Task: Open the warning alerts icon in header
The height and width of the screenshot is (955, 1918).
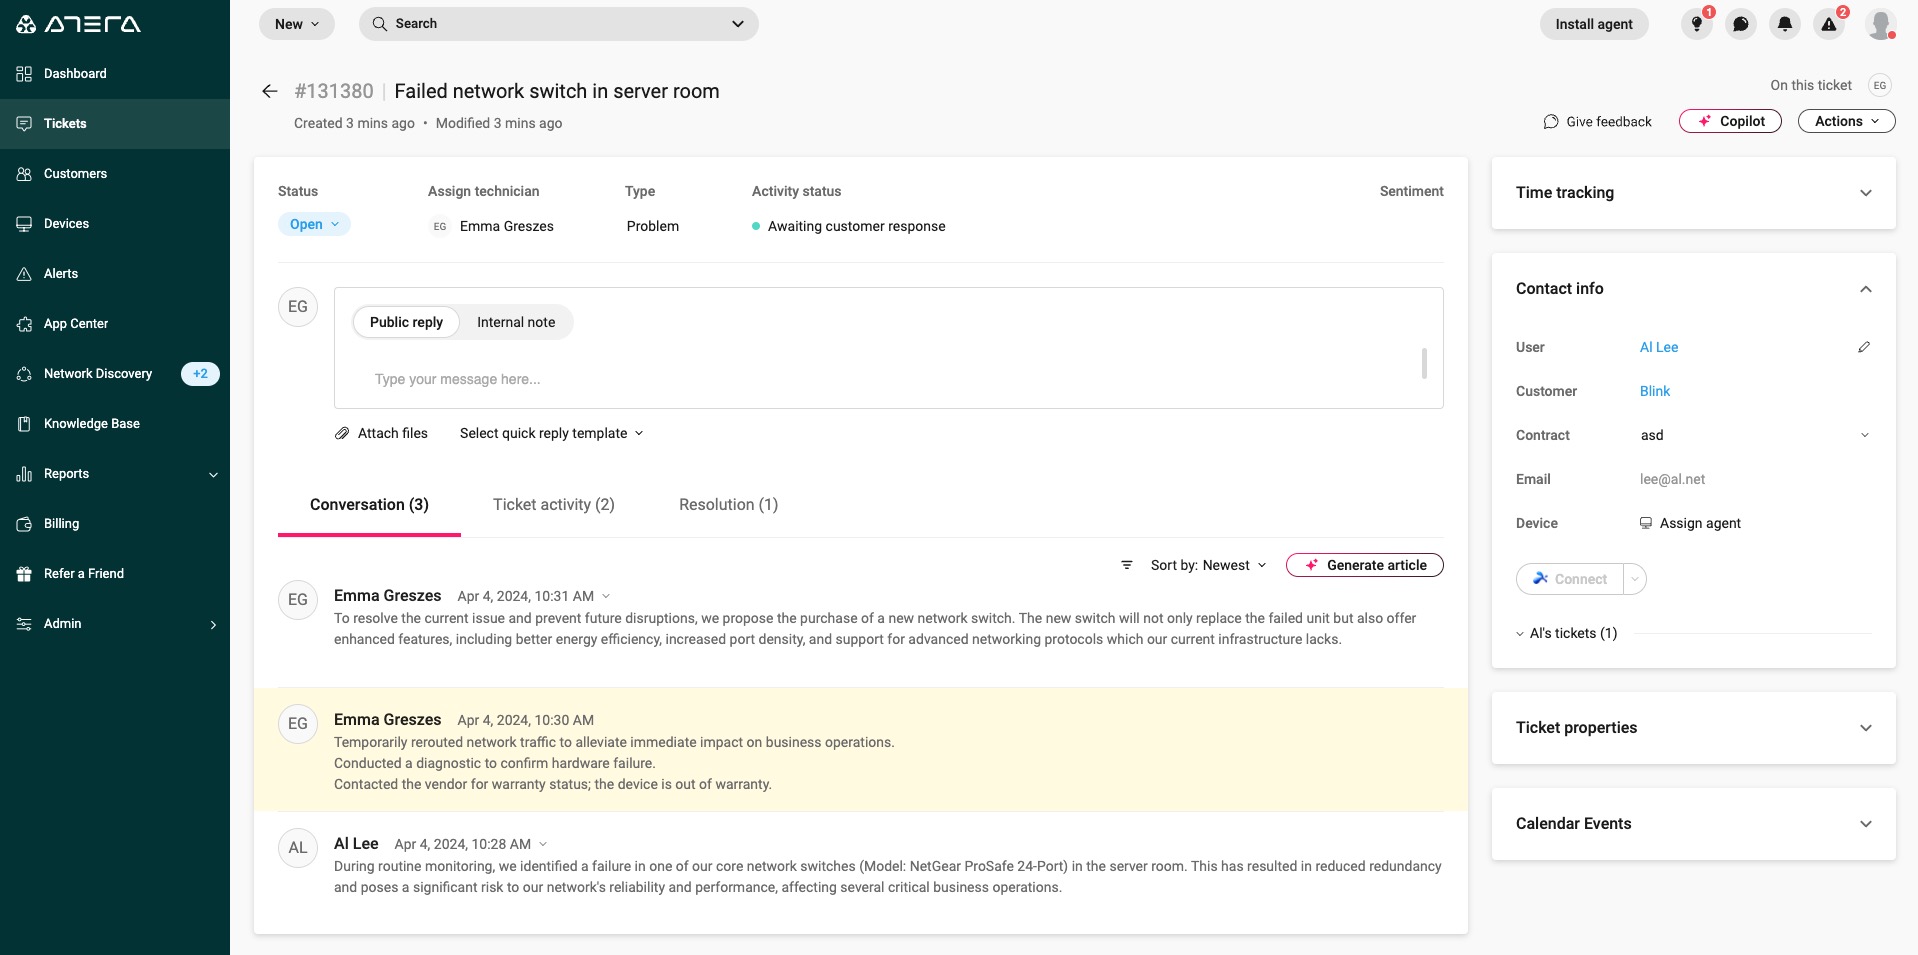Action: point(1829,24)
